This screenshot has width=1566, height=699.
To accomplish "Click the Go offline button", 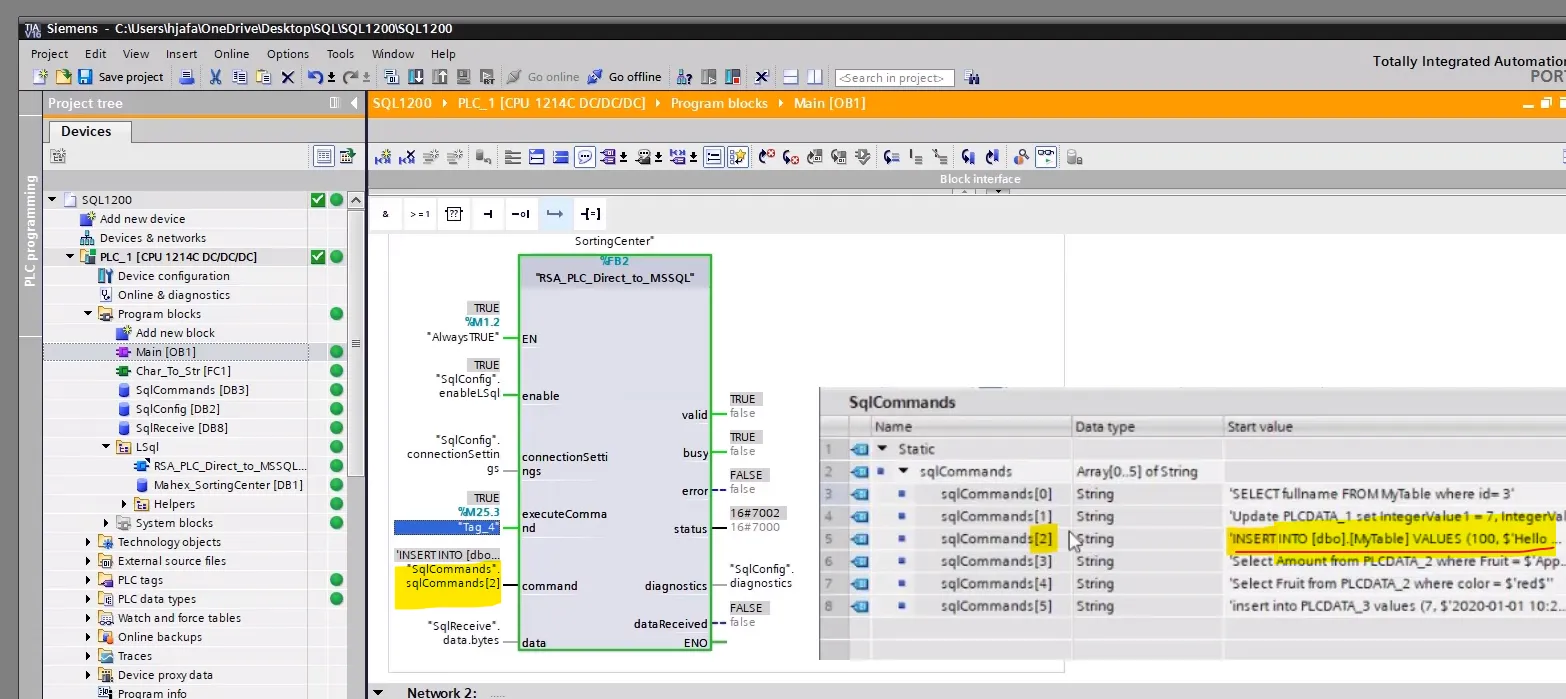I will point(624,77).
